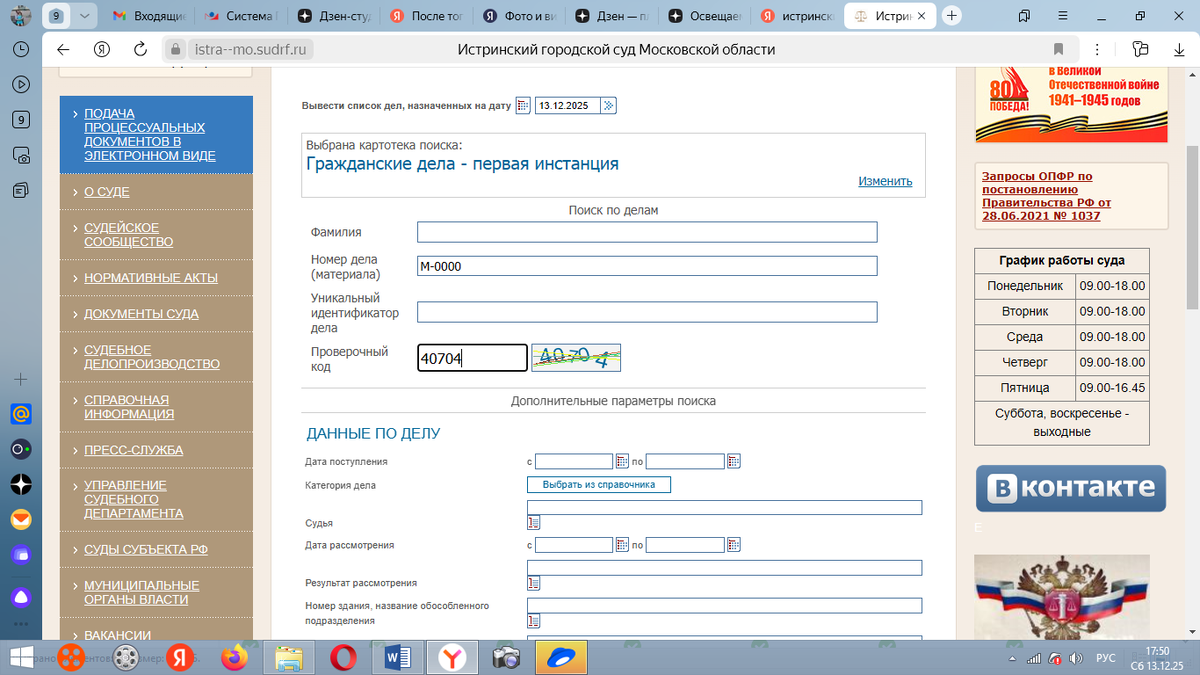Open the browser extensions icon near downloads

click(x=1141, y=49)
